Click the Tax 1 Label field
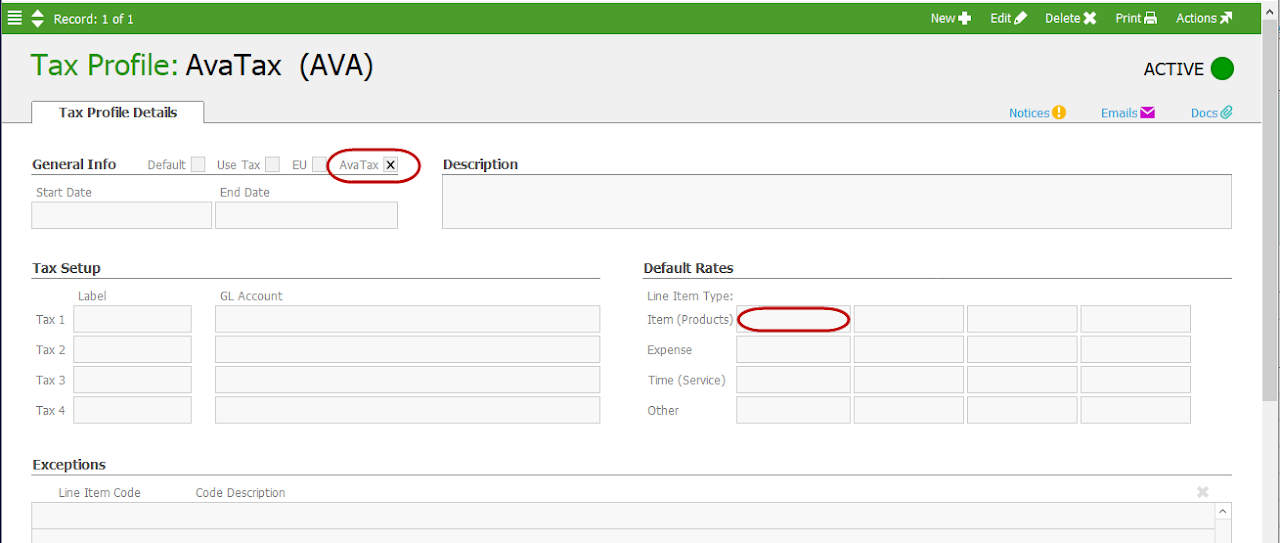The width and height of the screenshot is (1280, 543). point(132,319)
